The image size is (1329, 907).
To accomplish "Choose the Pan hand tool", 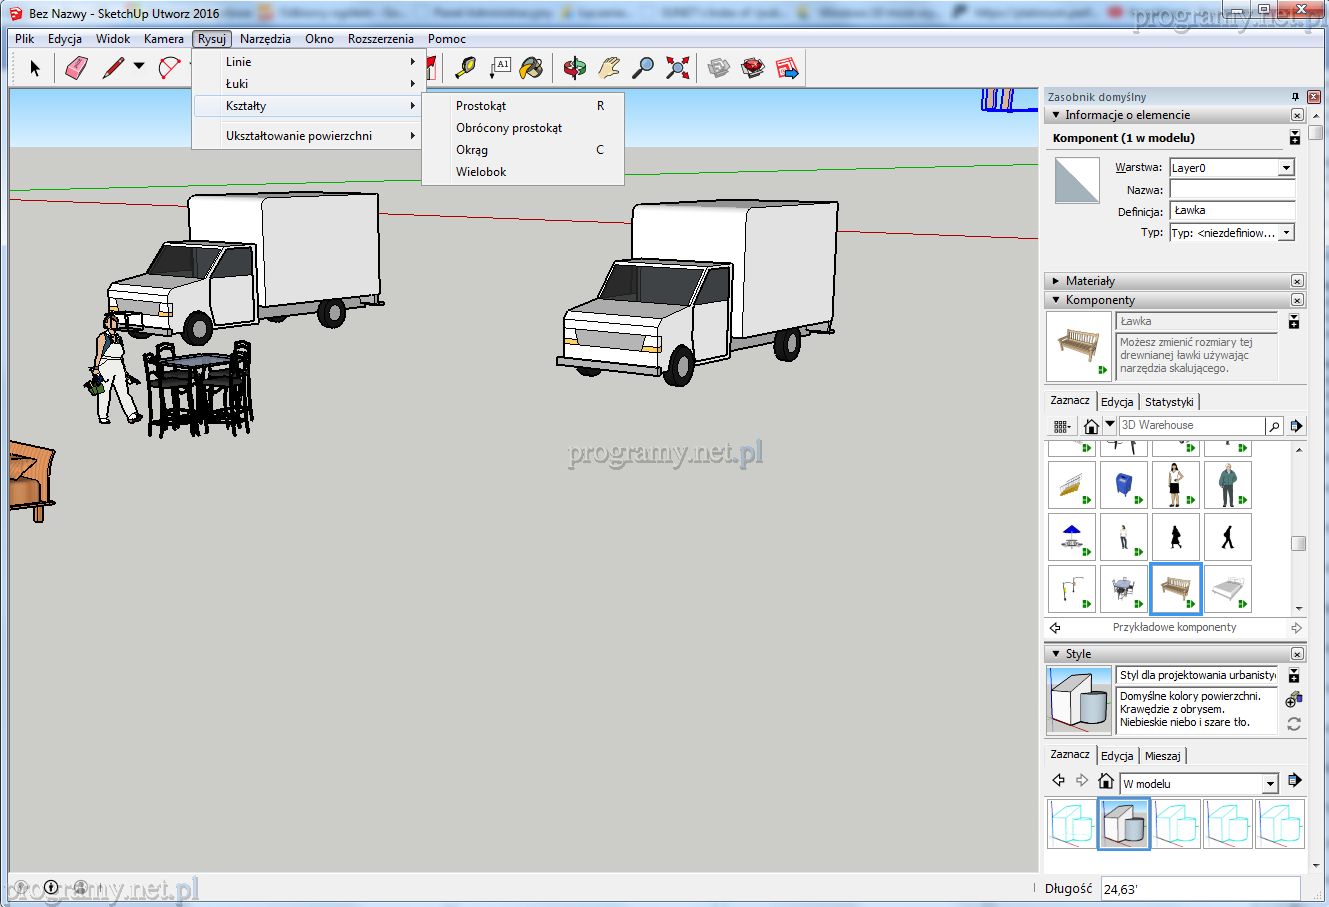I will pos(609,68).
